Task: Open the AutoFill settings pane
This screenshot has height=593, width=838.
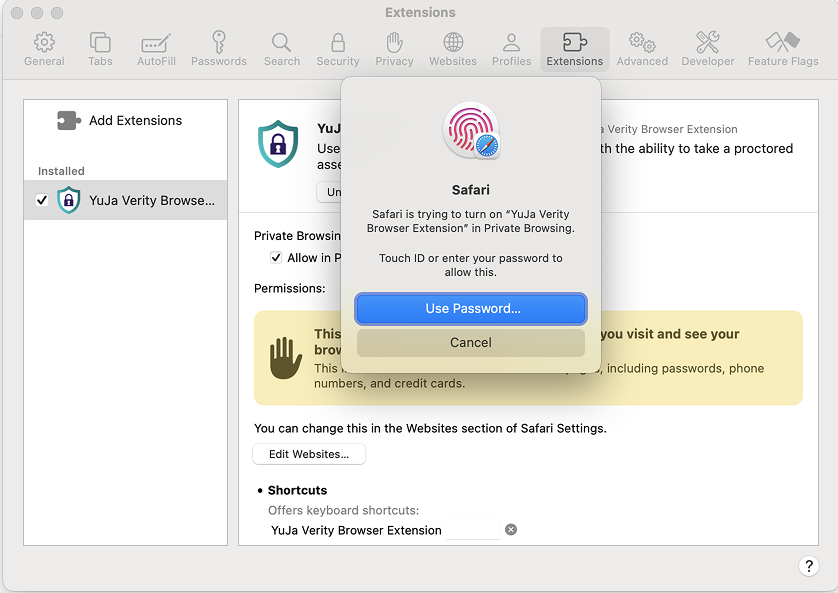Action: (156, 49)
